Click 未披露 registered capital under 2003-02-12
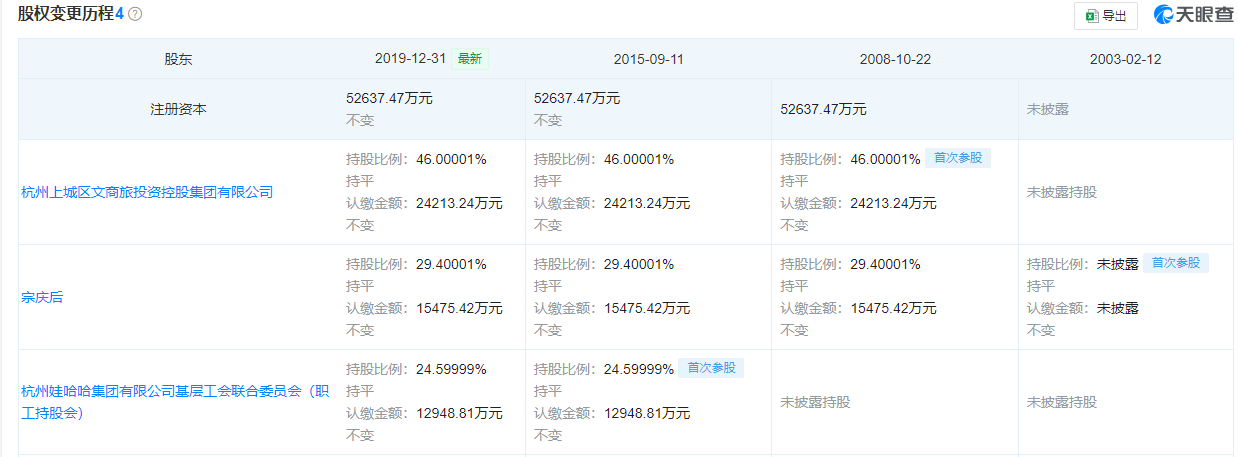The height and width of the screenshot is (457, 1238). tap(1047, 109)
